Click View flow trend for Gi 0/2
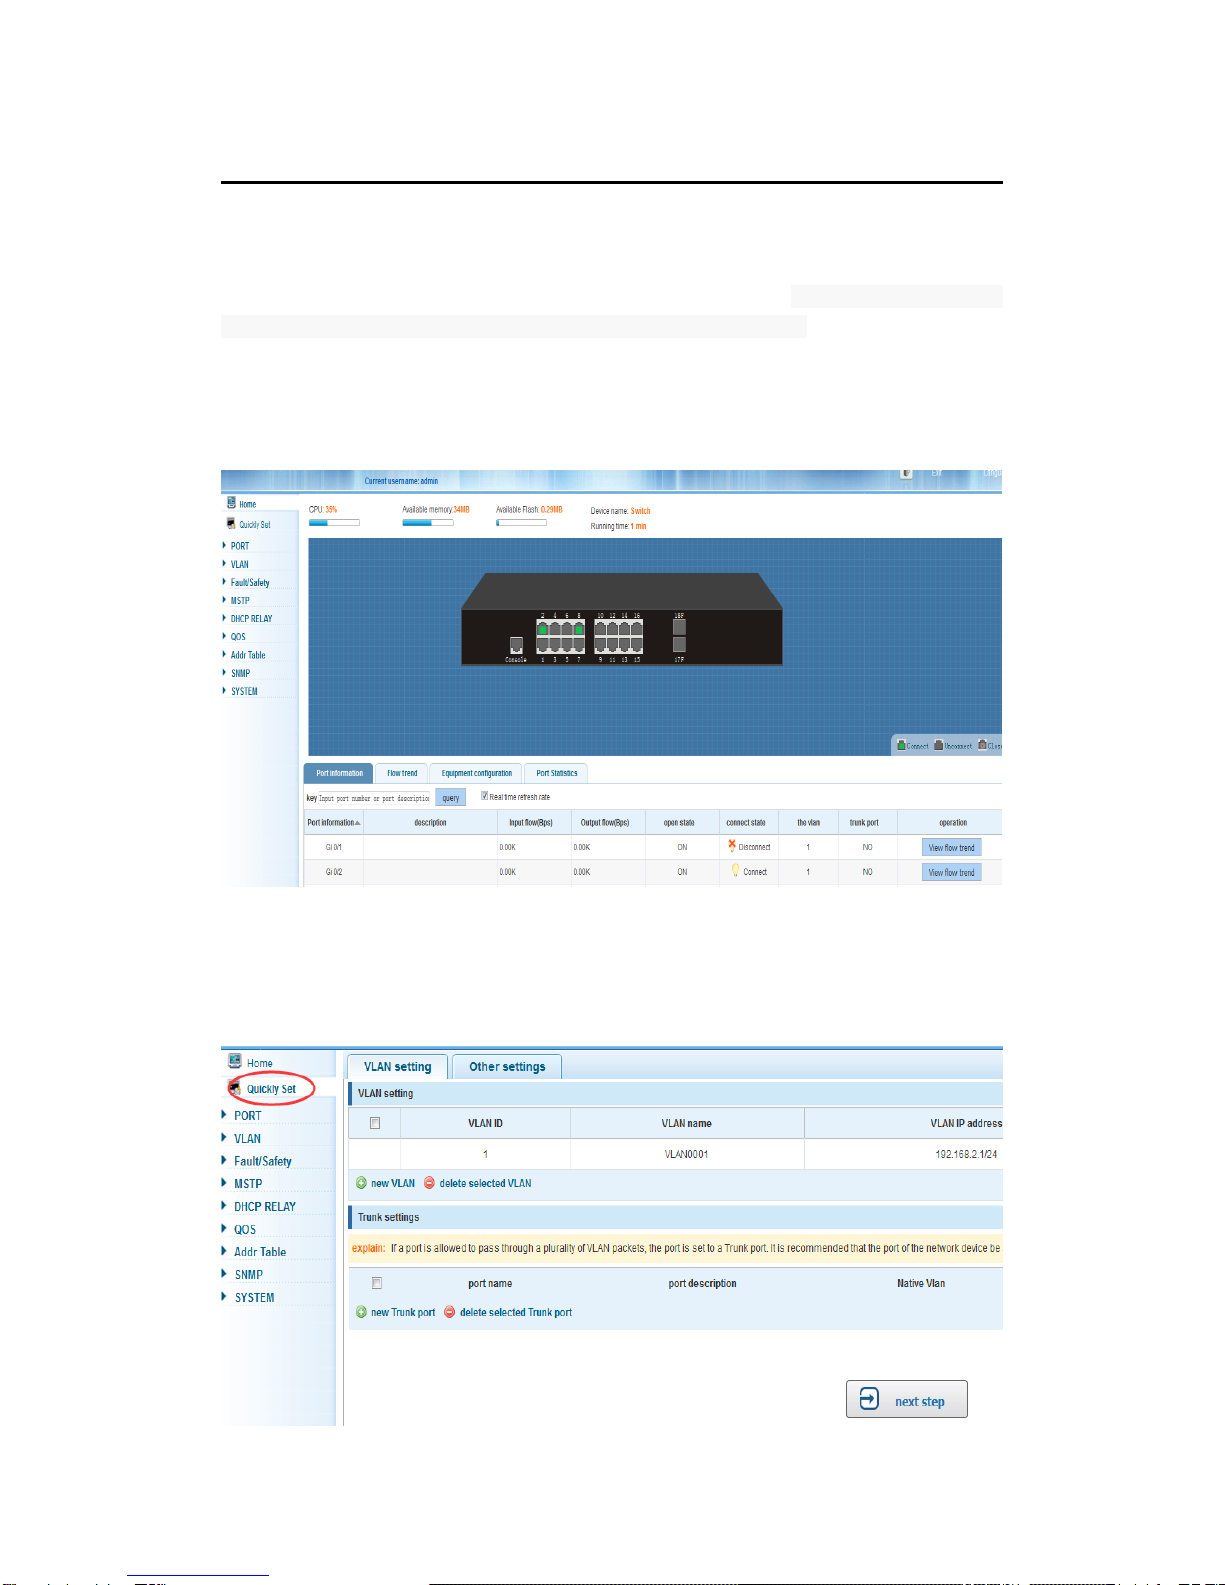 pos(951,872)
